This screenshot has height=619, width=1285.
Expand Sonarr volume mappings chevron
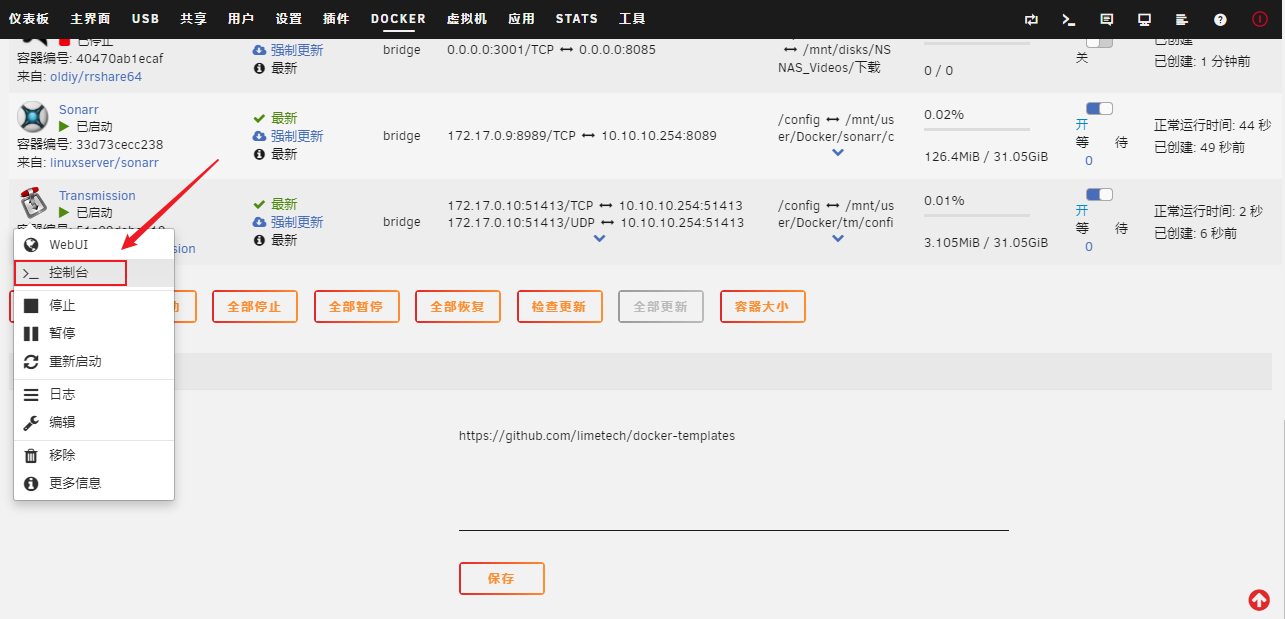[838, 153]
